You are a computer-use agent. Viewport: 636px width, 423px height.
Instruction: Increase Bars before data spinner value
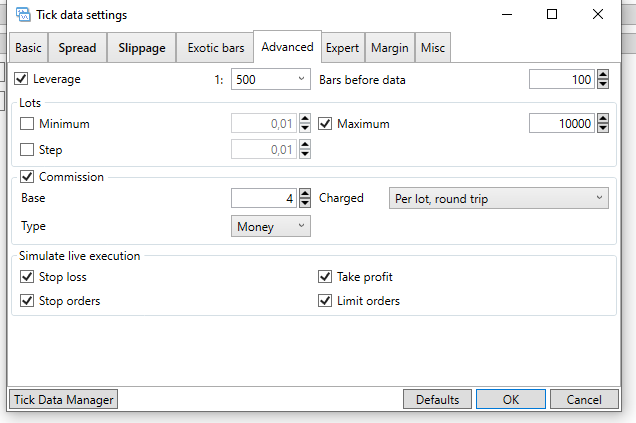point(602,75)
